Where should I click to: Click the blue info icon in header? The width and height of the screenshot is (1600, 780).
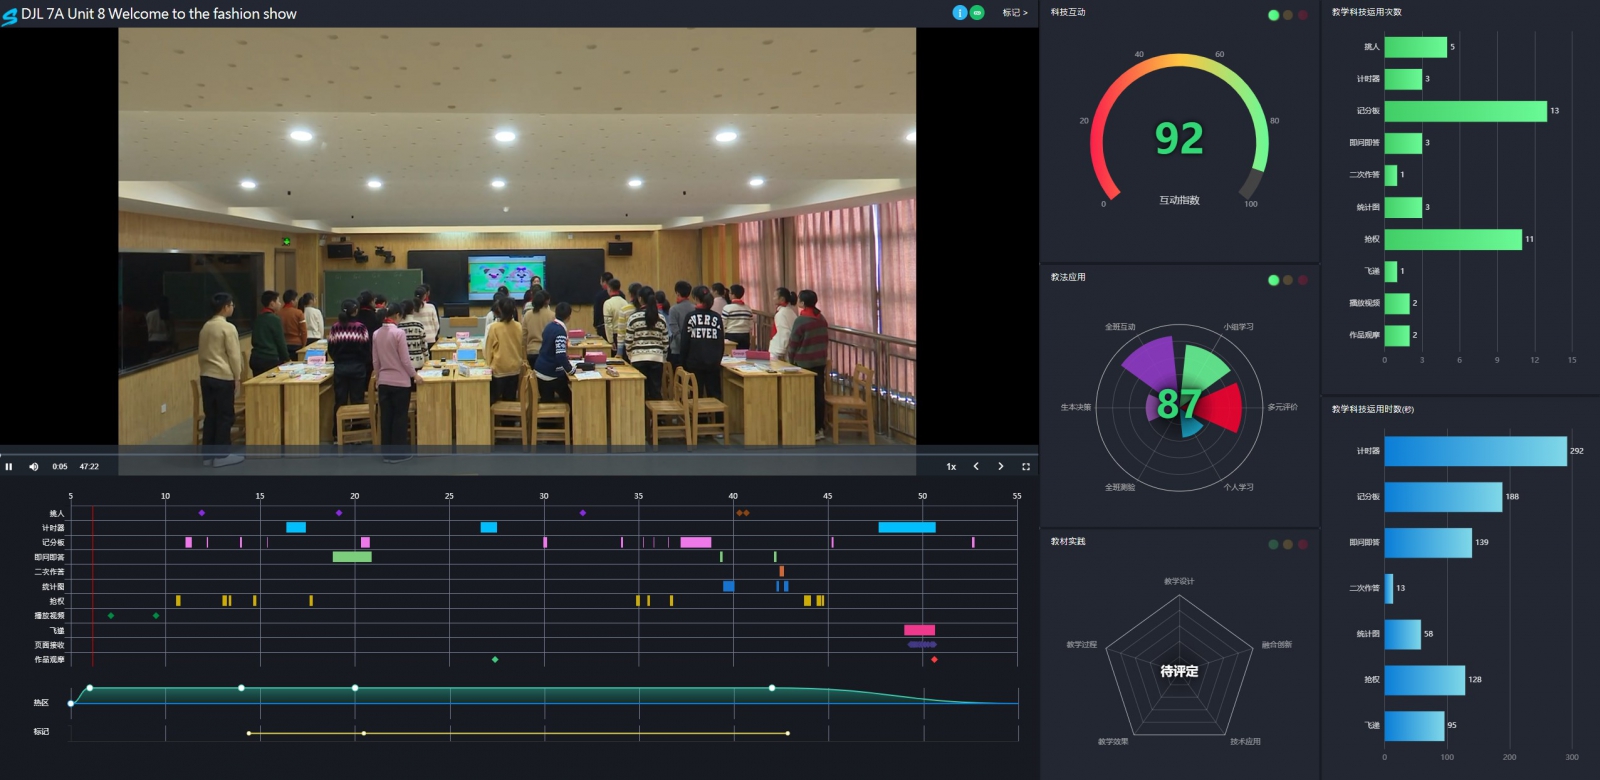pyautogui.click(x=960, y=13)
